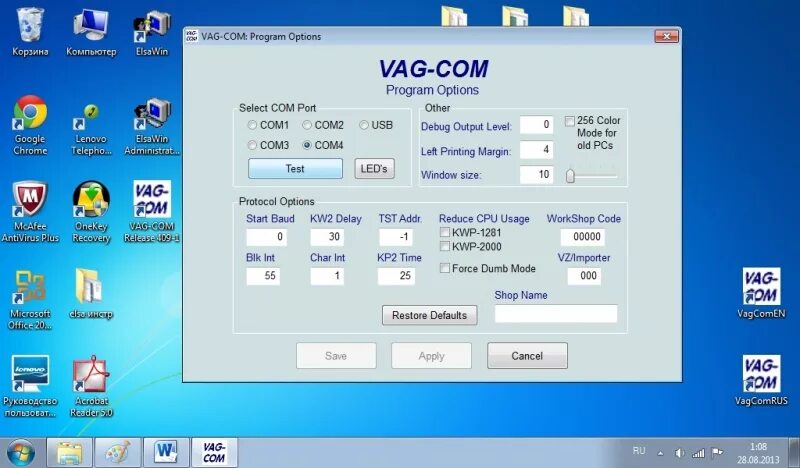
Task: Open the Action Center flag icon
Action: point(717,452)
